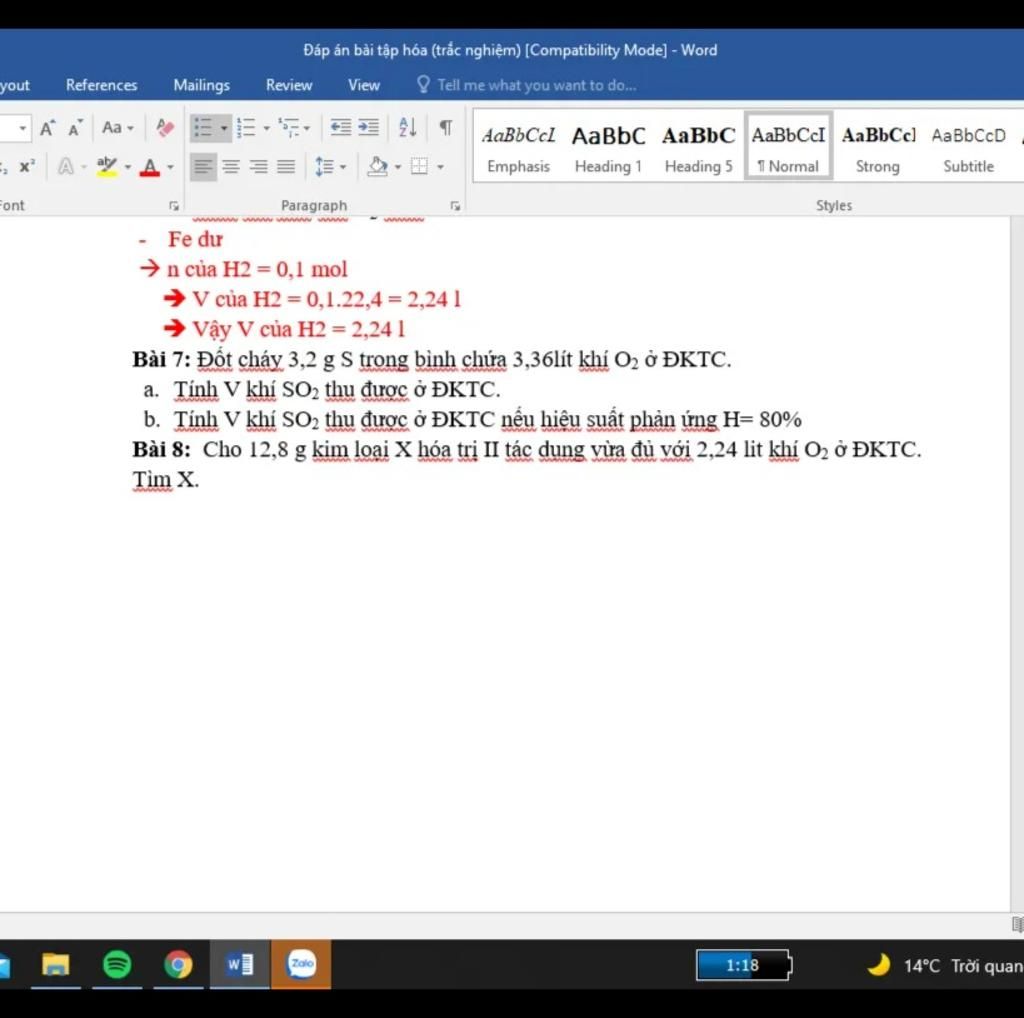1024x1018 pixels.
Task: Increase font size with Grow Font icon
Action: coord(47,128)
